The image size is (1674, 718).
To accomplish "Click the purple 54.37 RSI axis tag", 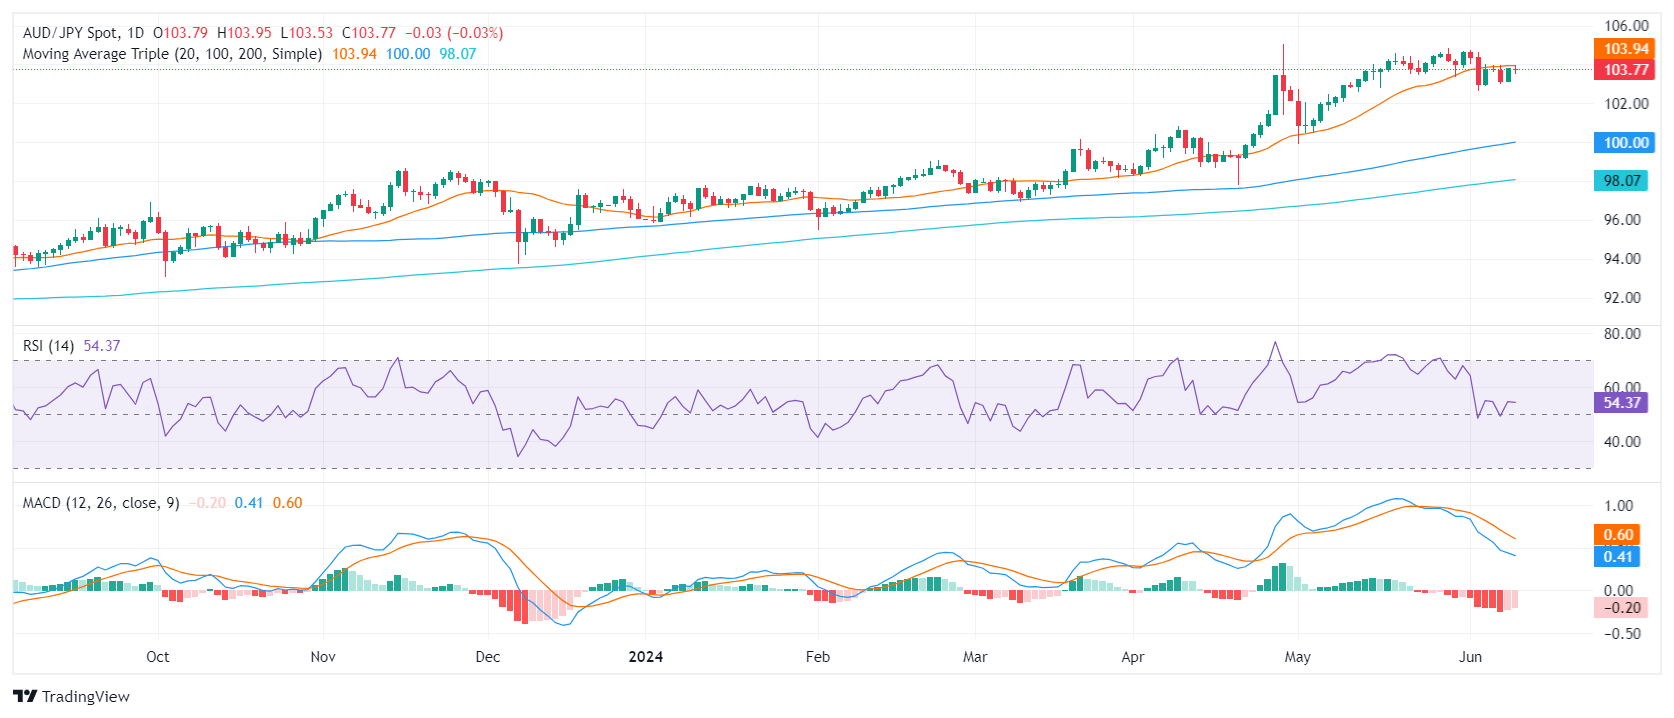I will pos(1621,403).
